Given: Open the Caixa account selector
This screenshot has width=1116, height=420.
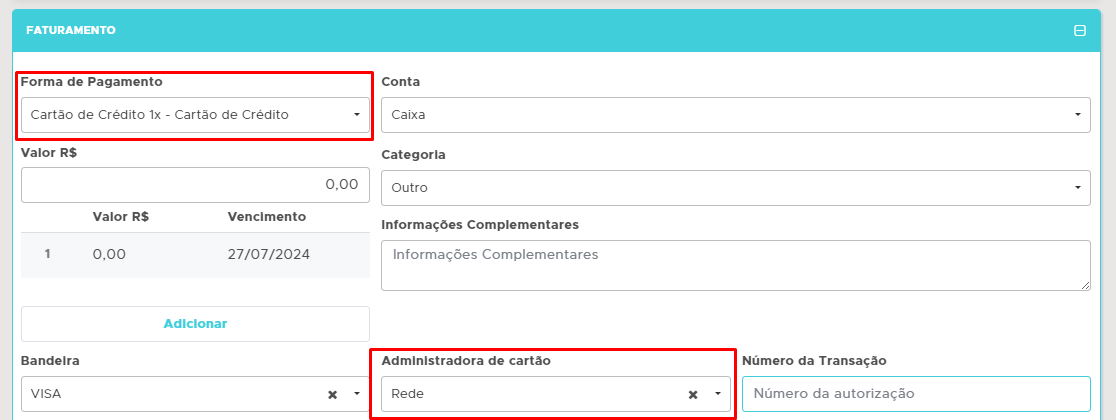Looking at the screenshot, I should tap(720, 115).
